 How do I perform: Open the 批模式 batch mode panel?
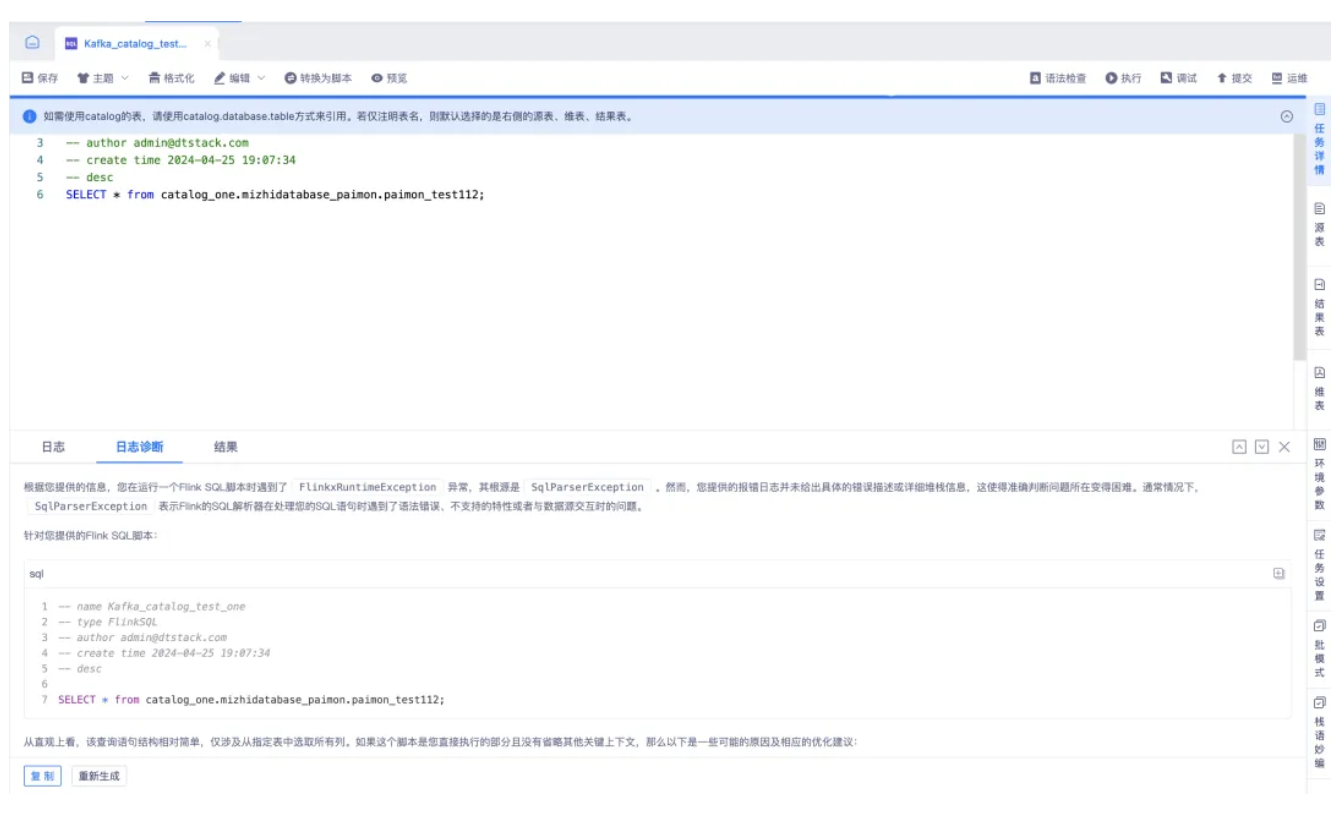point(1319,648)
